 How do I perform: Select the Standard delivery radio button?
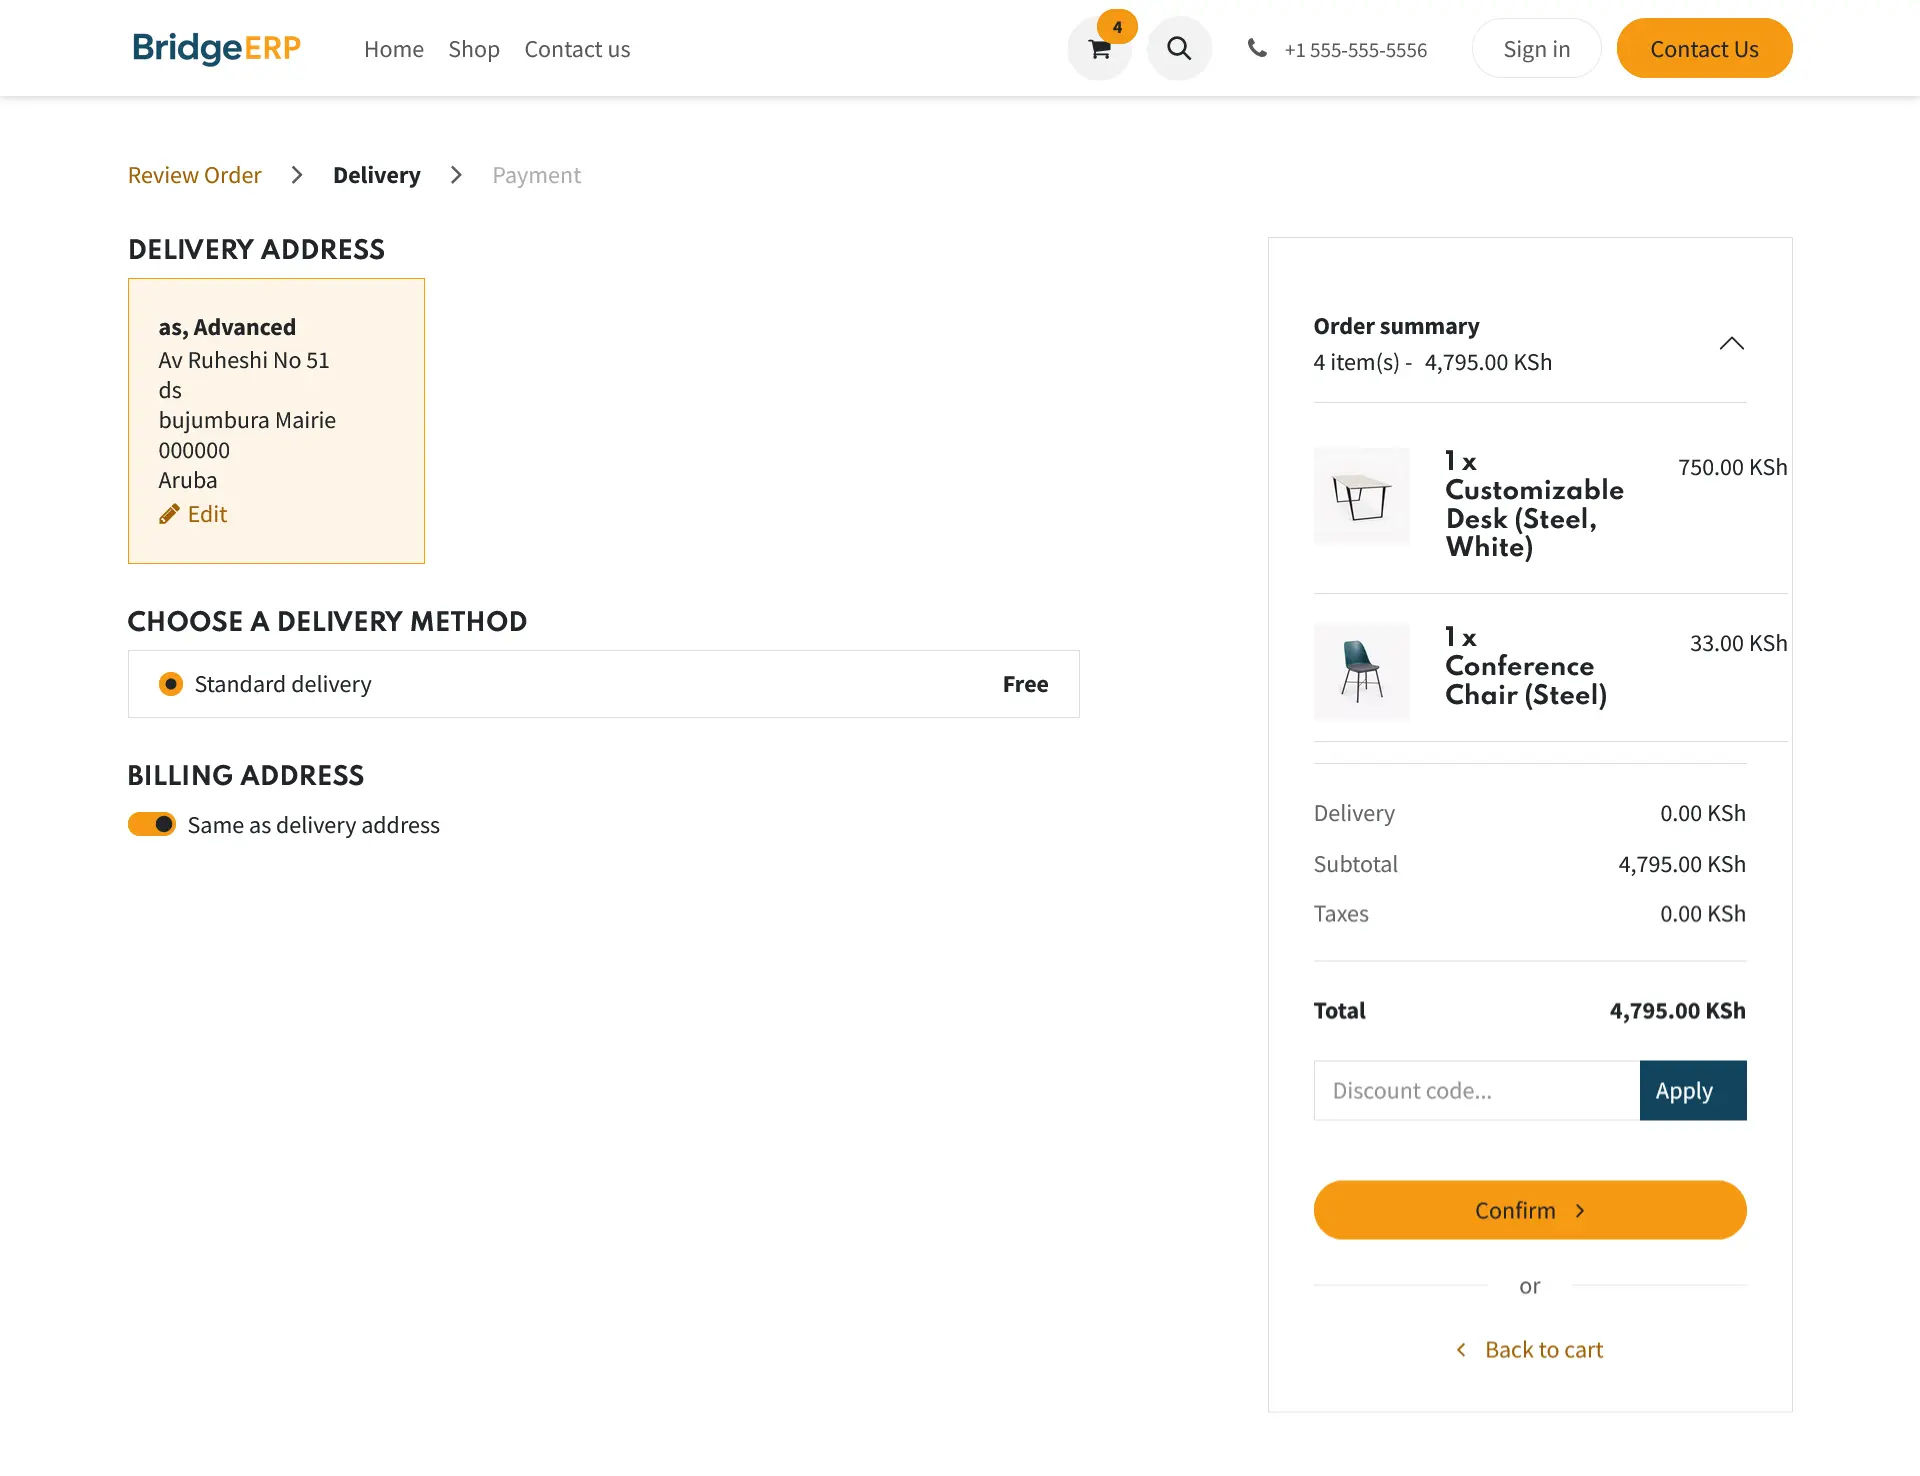tap(171, 684)
